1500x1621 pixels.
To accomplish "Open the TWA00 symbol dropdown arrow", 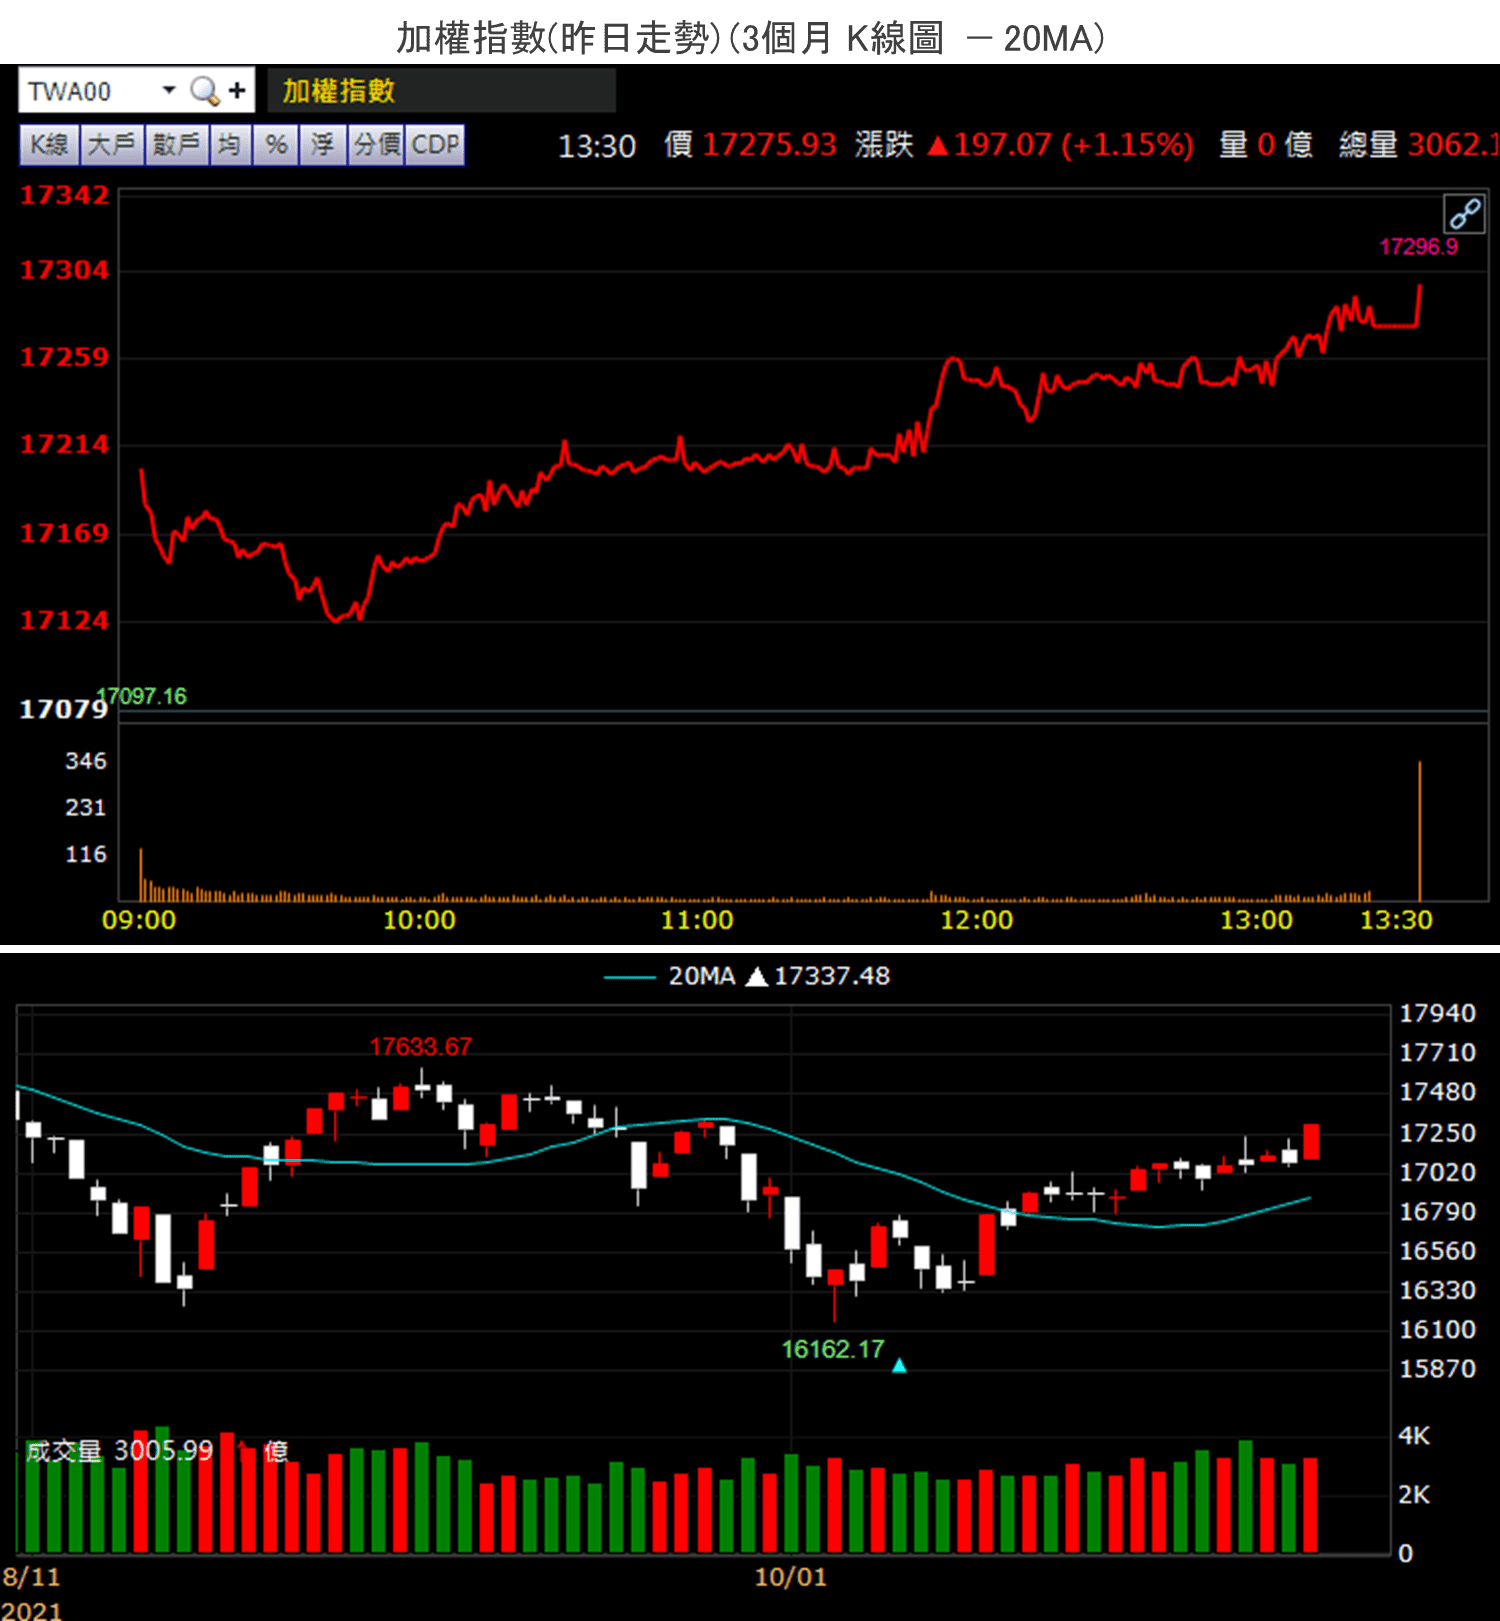I will 169,90.
